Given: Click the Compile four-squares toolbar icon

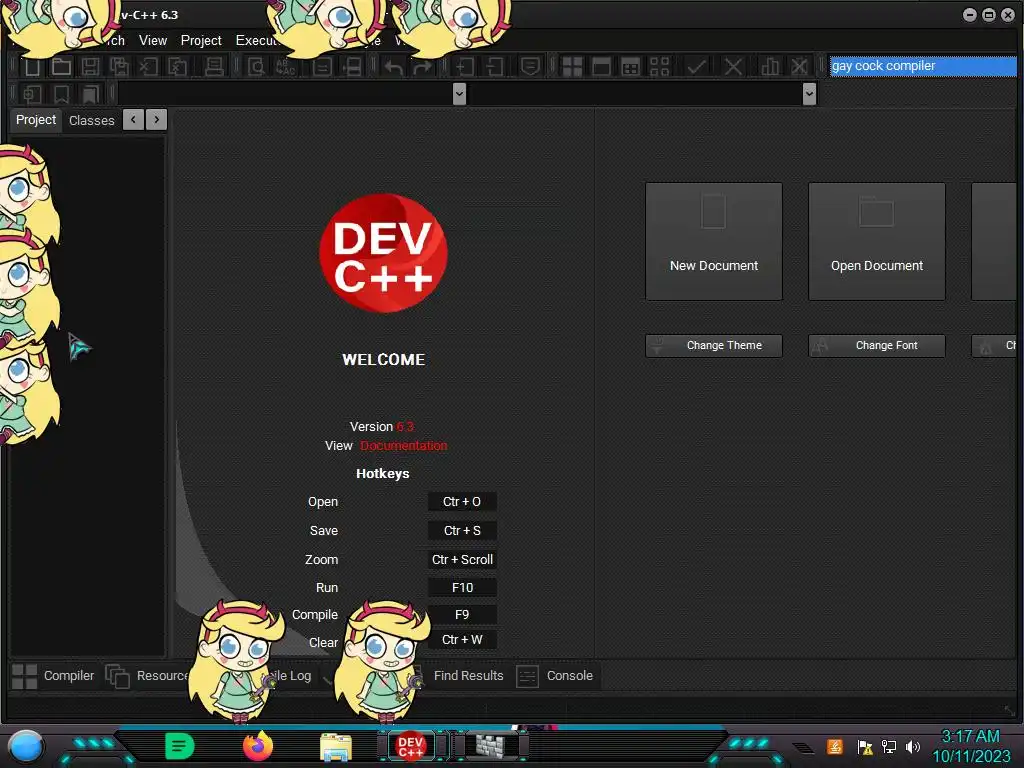Looking at the screenshot, I should point(572,67).
